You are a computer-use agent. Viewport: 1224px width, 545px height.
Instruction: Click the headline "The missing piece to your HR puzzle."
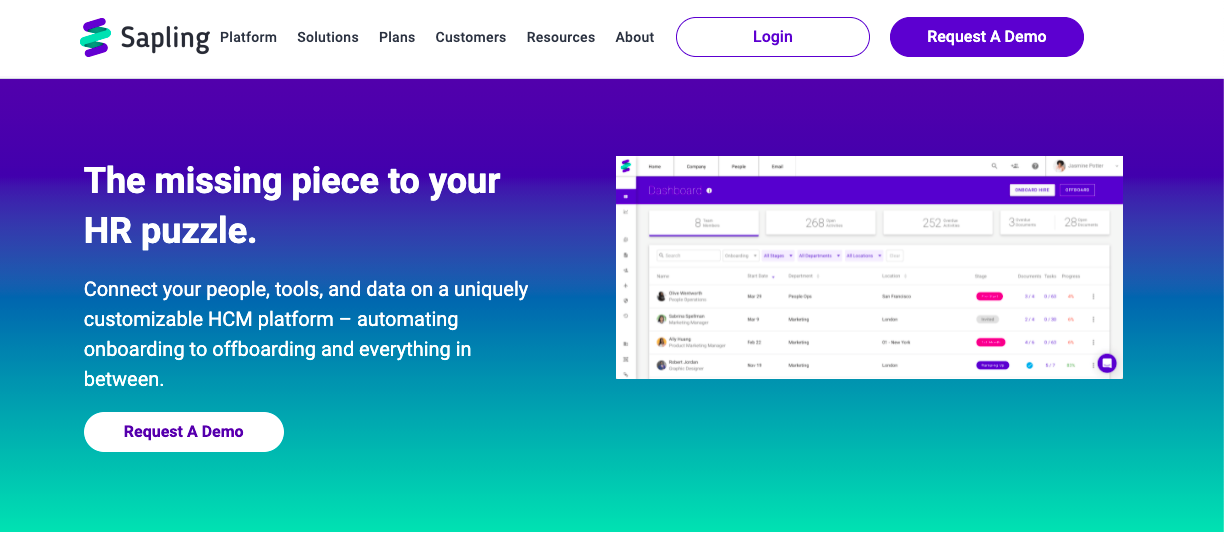point(292,205)
